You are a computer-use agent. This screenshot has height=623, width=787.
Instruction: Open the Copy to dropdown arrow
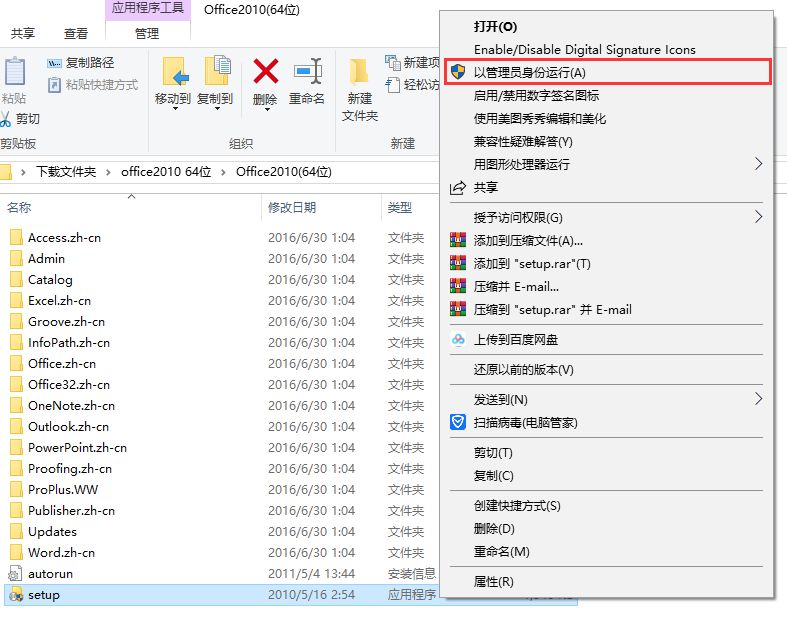[x=217, y=108]
